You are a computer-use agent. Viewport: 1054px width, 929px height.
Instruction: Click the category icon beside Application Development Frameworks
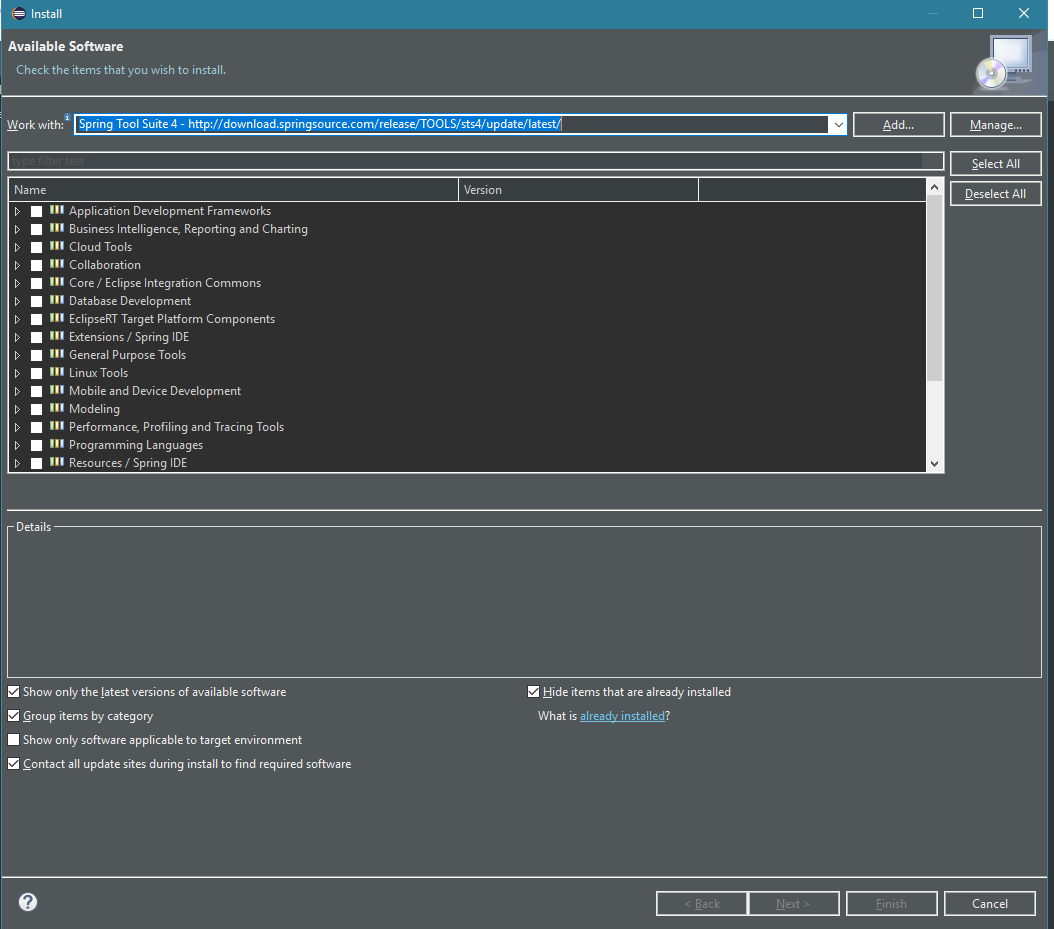56,210
